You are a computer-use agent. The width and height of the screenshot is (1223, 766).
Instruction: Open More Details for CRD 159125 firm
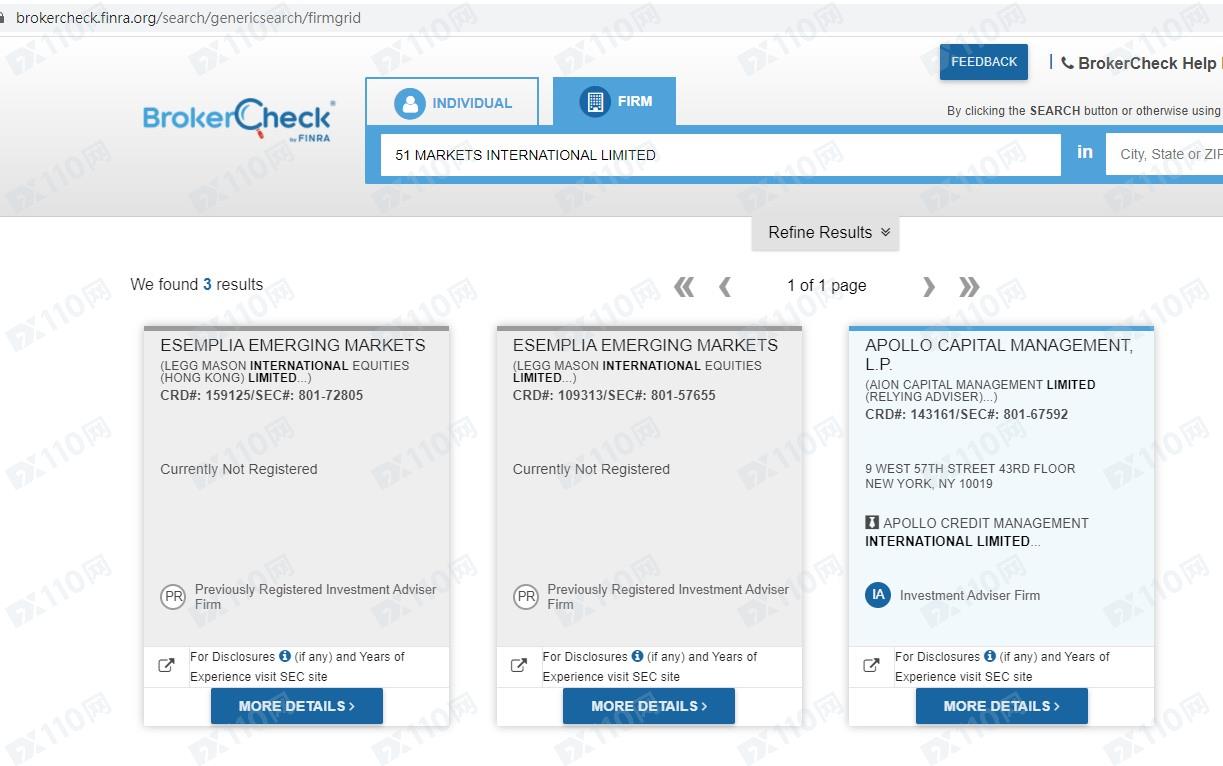point(296,706)
